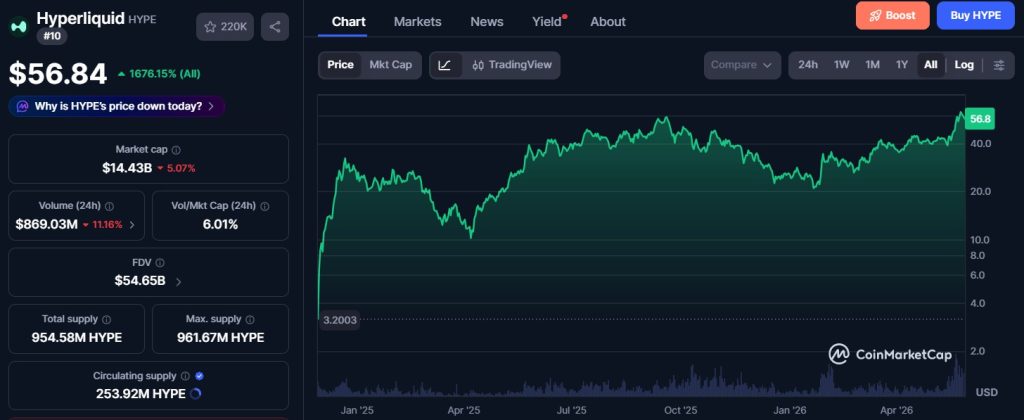Viewport: 1024px width, 420px height.
Task: Open the Yield tab
Action: point(547,22)
